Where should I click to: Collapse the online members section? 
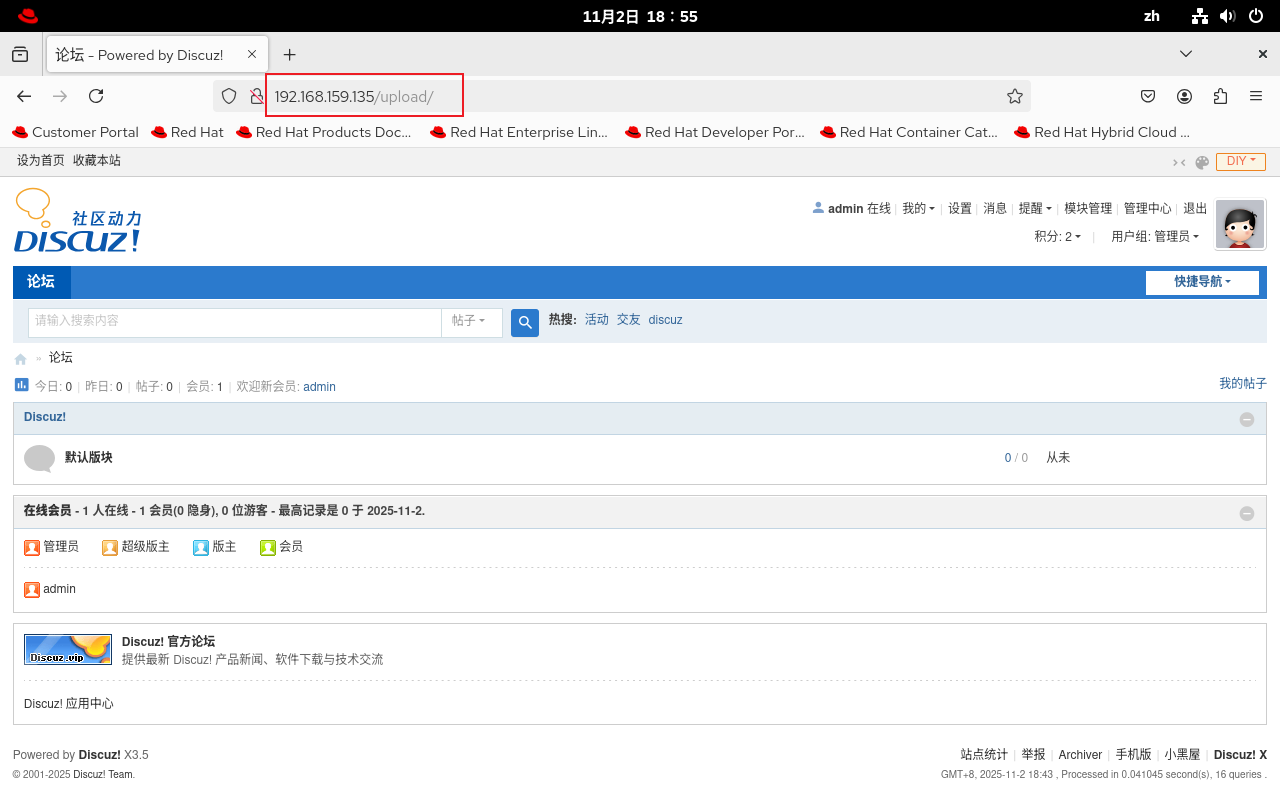1247,513
